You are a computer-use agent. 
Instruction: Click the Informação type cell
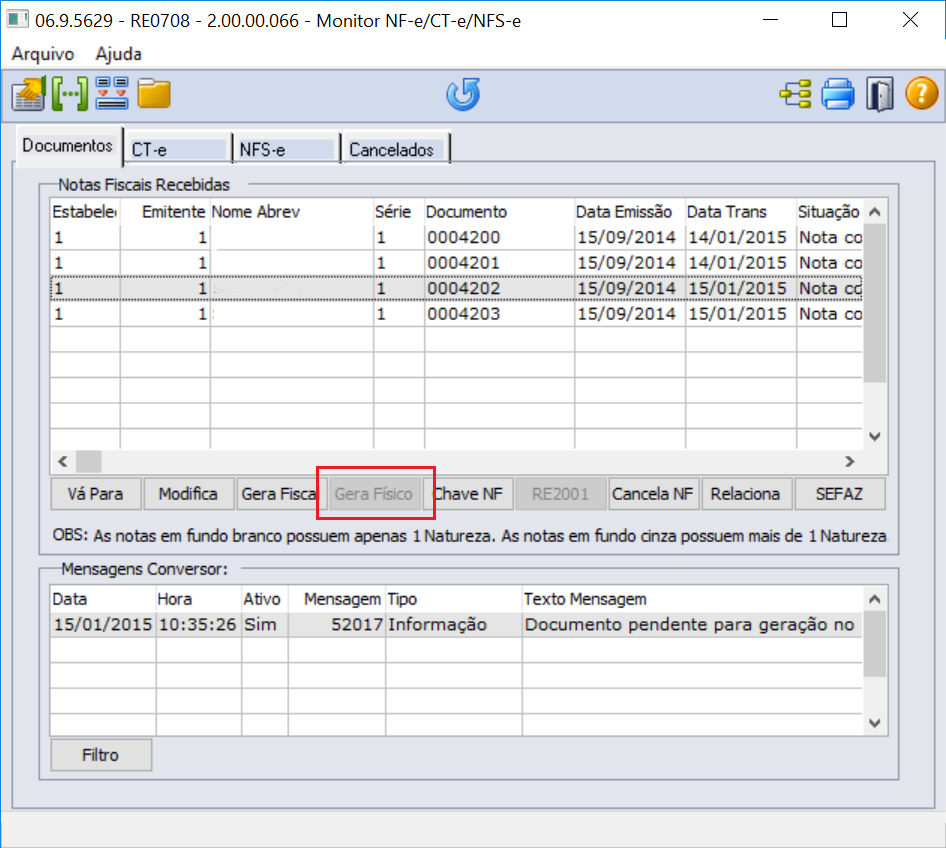click(x=454, y=624)
